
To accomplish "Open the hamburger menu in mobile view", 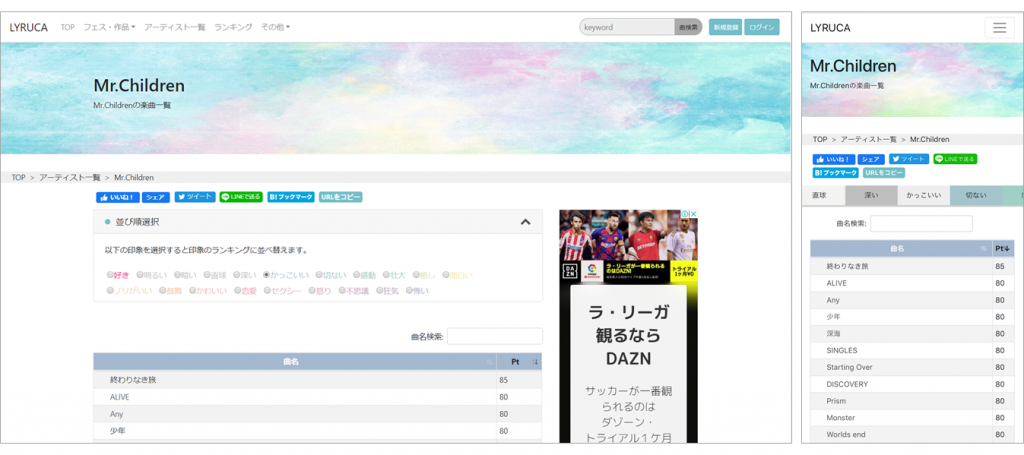I will coord(999,27).
